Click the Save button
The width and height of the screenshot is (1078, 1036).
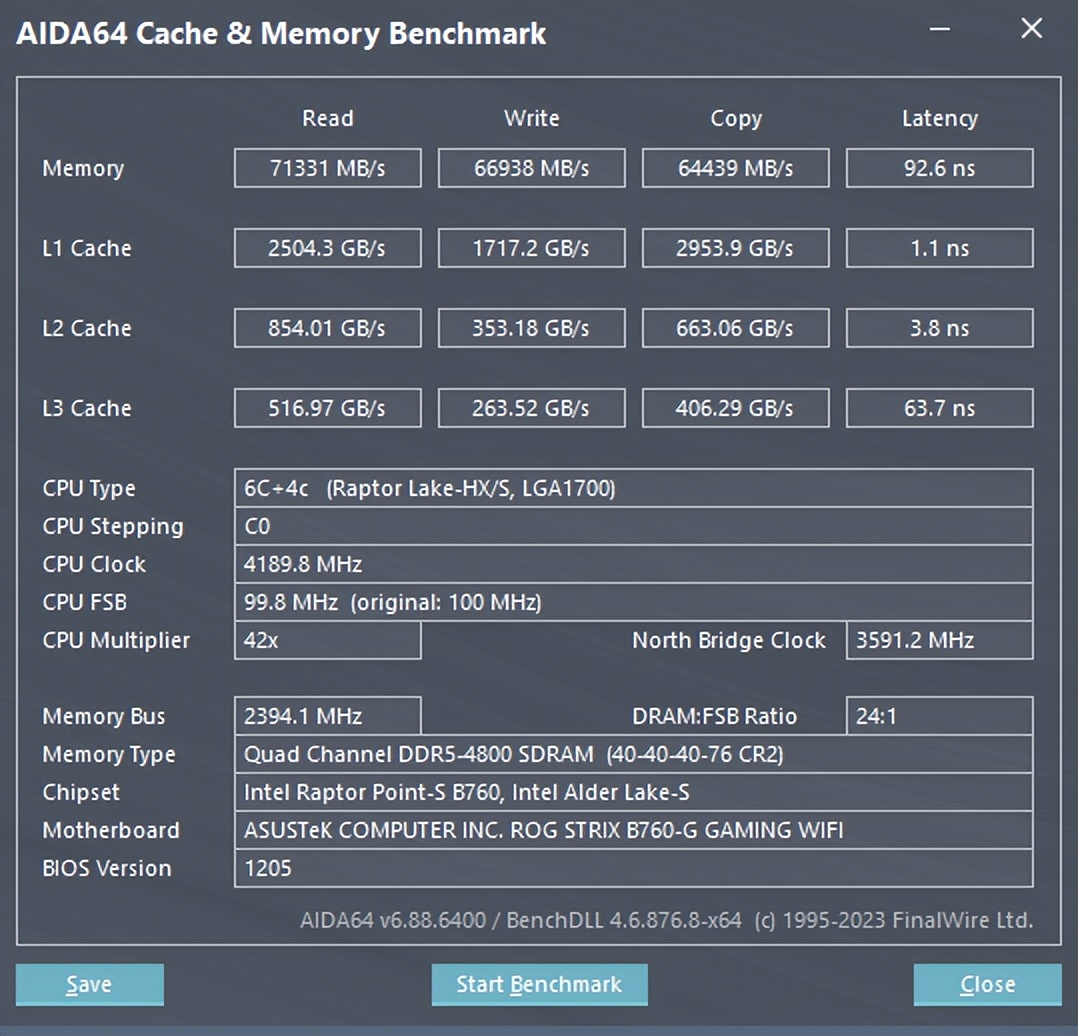click(x=88, y=984)
